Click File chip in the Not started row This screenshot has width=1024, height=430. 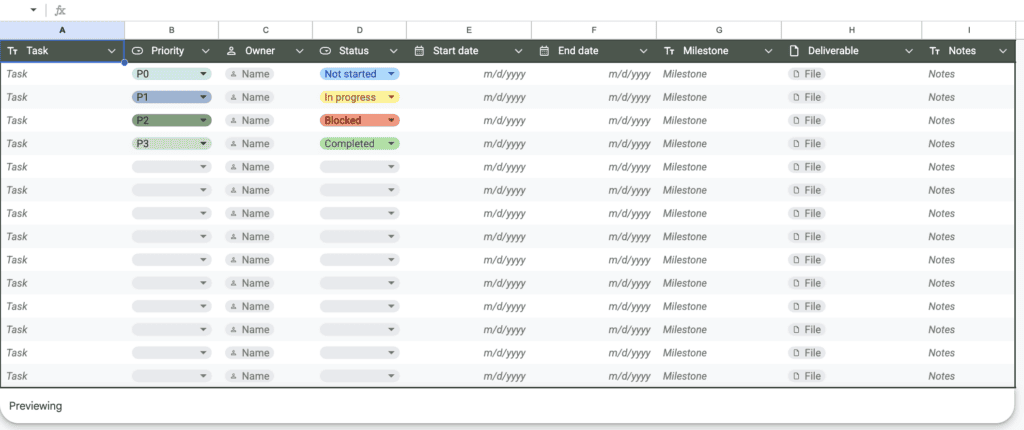tap(807, 74)
